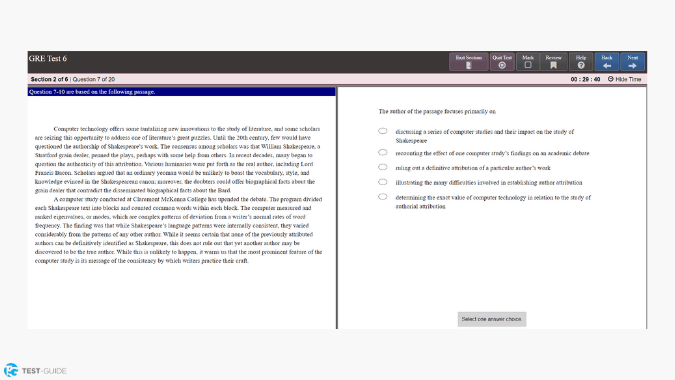Screen dimensions: 675x380
Task: Open the Help question-mark icon
Action: coord(581,65)
